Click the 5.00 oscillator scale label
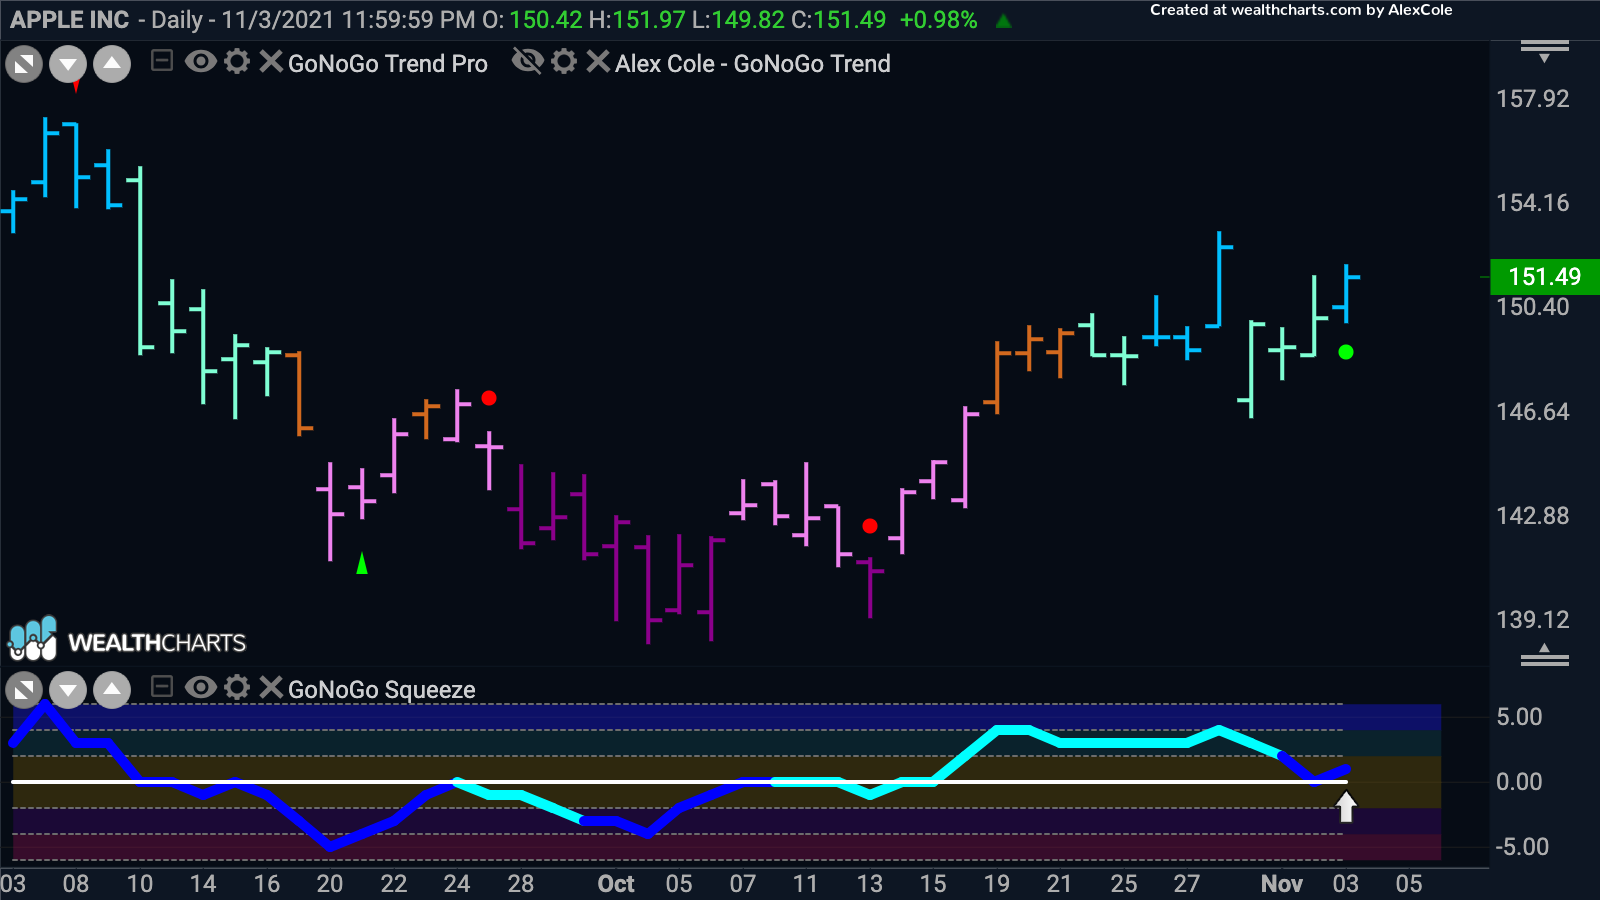Viewport: 1600px width, 900px height. tap(1519, 717)
